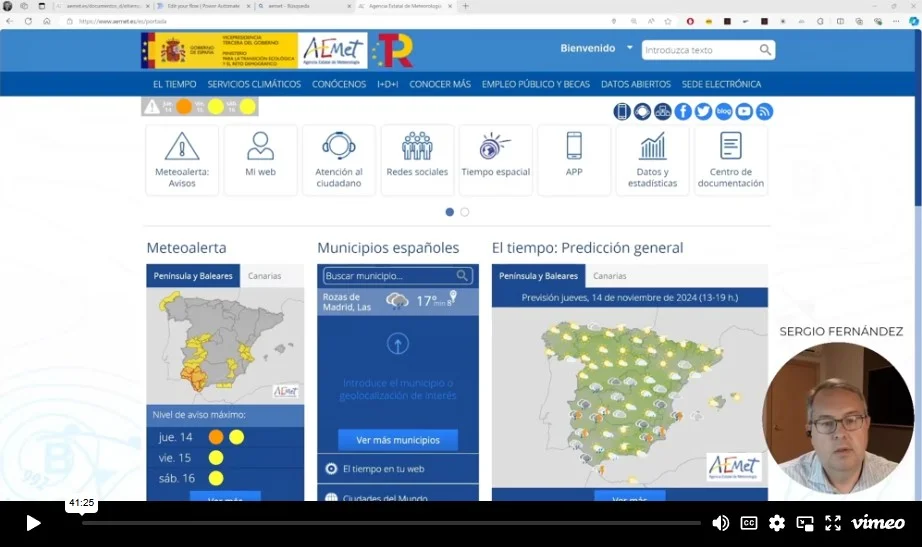922x547 pixels.
Task: Expand the Bienvenido dropdown arrow
Action: (629, 48)
